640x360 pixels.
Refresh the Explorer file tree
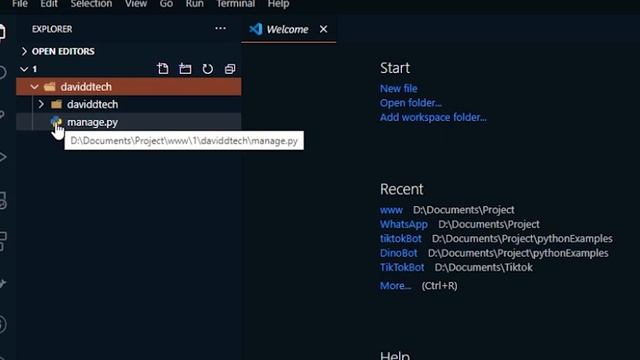[207, 69]
